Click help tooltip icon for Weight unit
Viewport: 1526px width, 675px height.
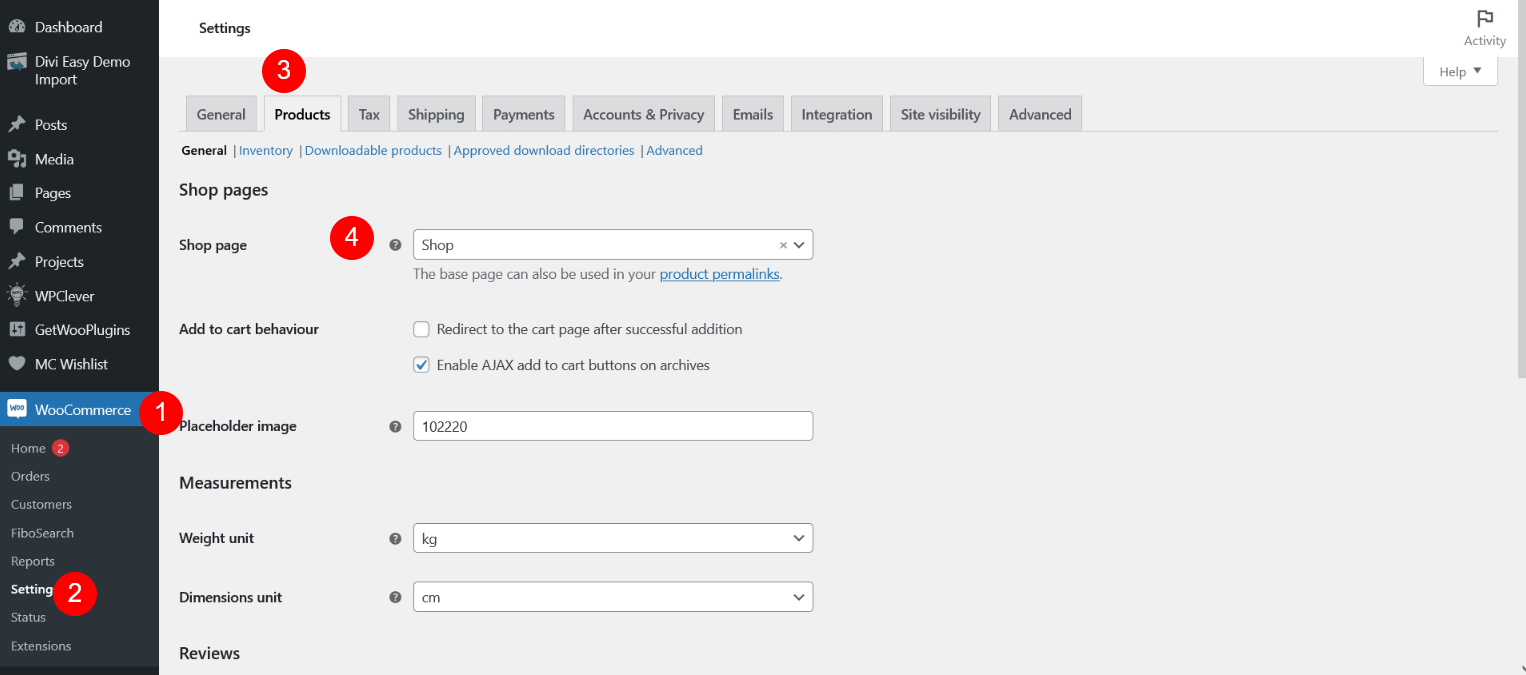point(395,538)
